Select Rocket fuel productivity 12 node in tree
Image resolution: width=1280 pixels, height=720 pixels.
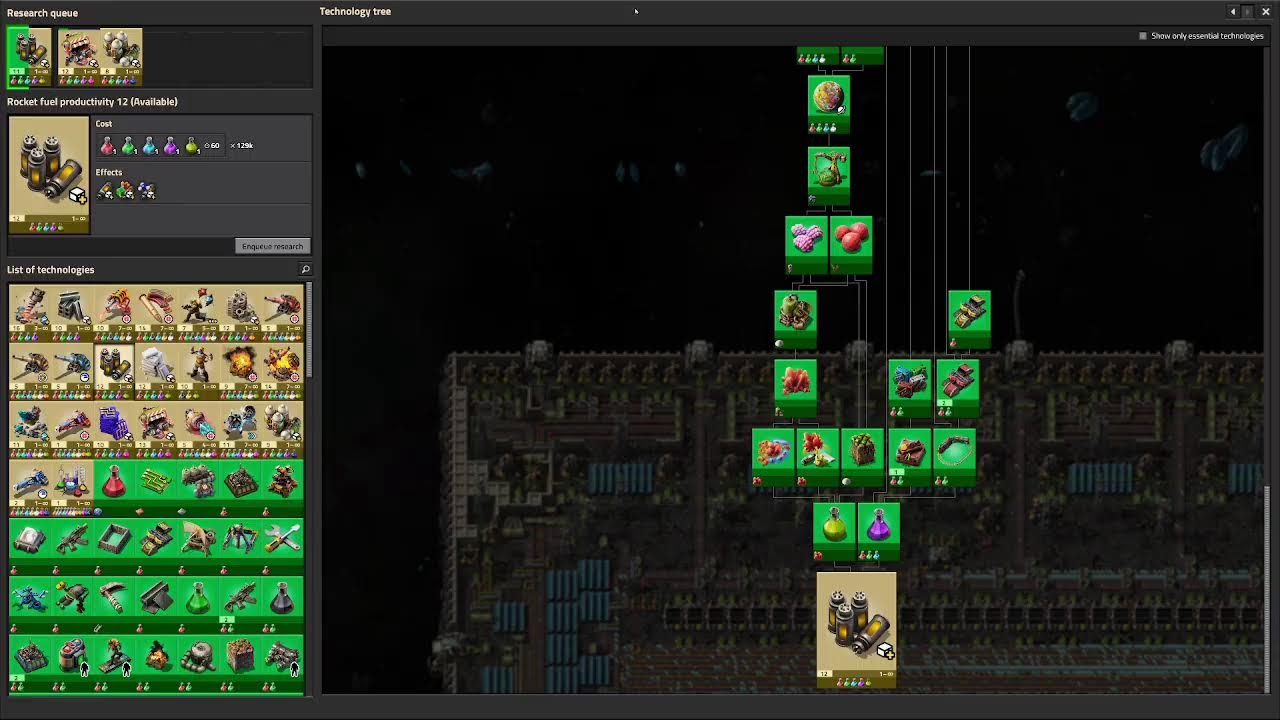point(857,630)
